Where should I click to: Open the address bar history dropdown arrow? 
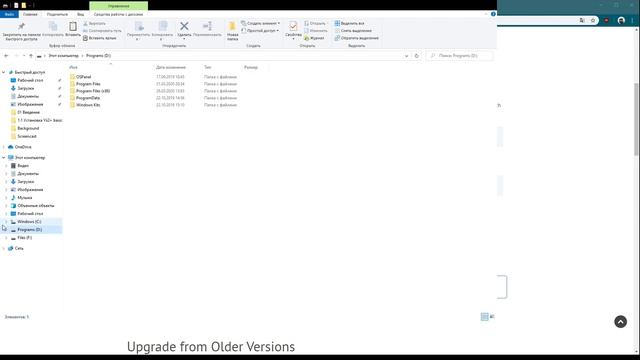tap(407, 56)
